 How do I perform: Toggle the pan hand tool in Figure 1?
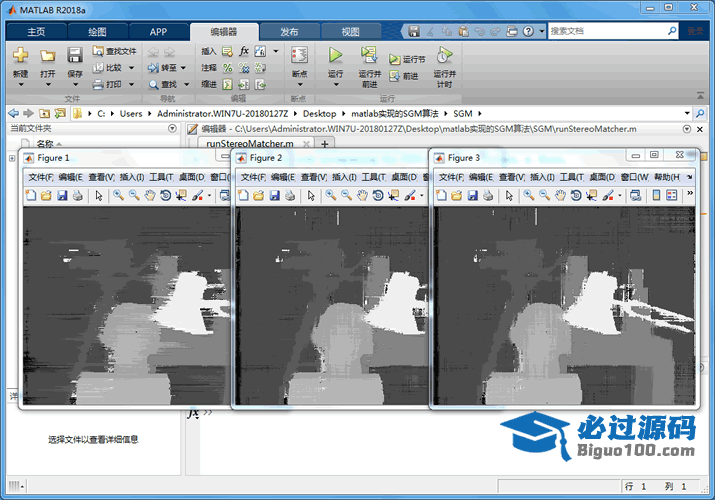[x=149, y=195]
